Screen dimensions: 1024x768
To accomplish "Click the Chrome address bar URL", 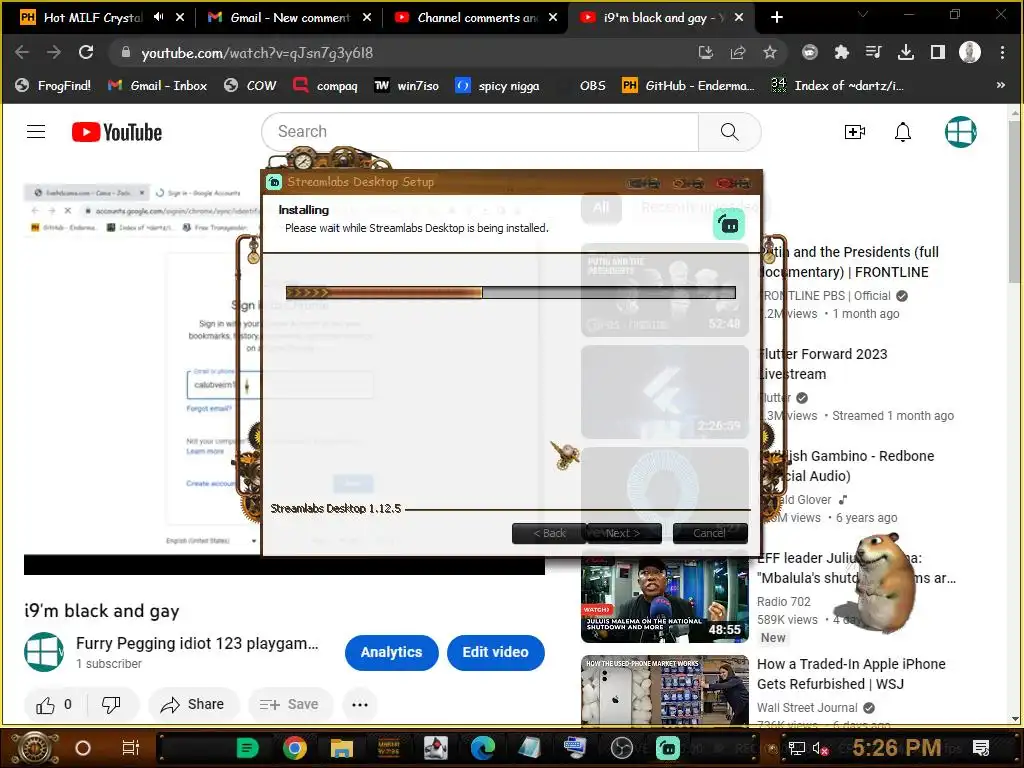I will (x=257, y=53).
